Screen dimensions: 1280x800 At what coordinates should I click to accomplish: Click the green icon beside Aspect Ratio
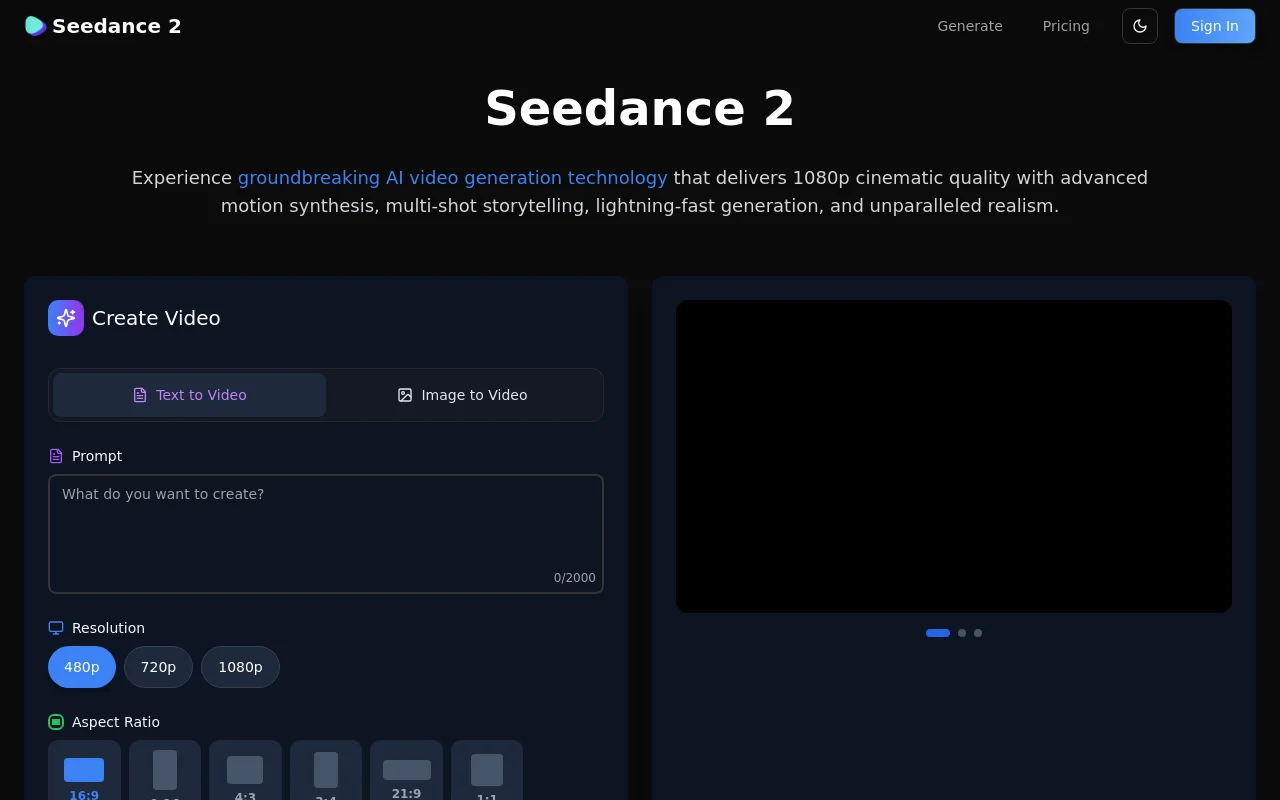coord(56,722)
